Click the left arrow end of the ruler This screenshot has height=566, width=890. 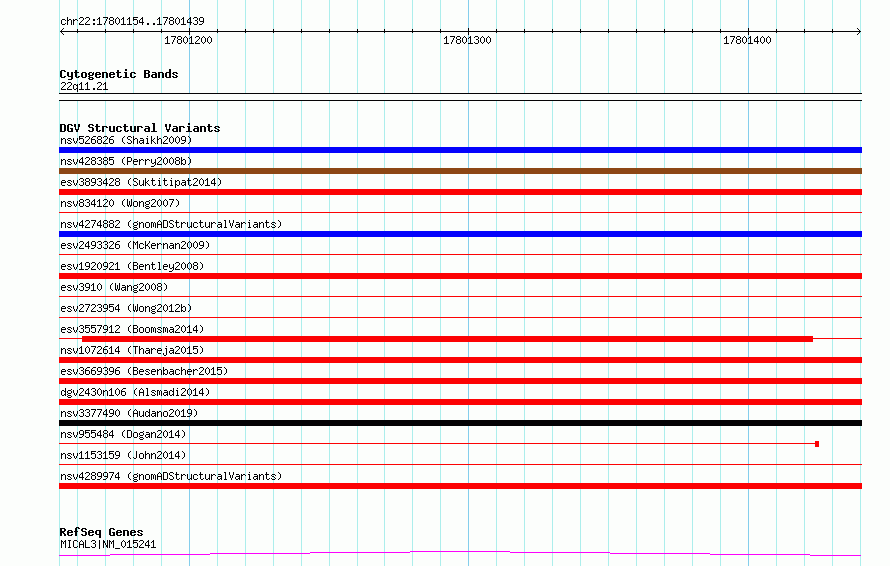(x=62, y=32)
